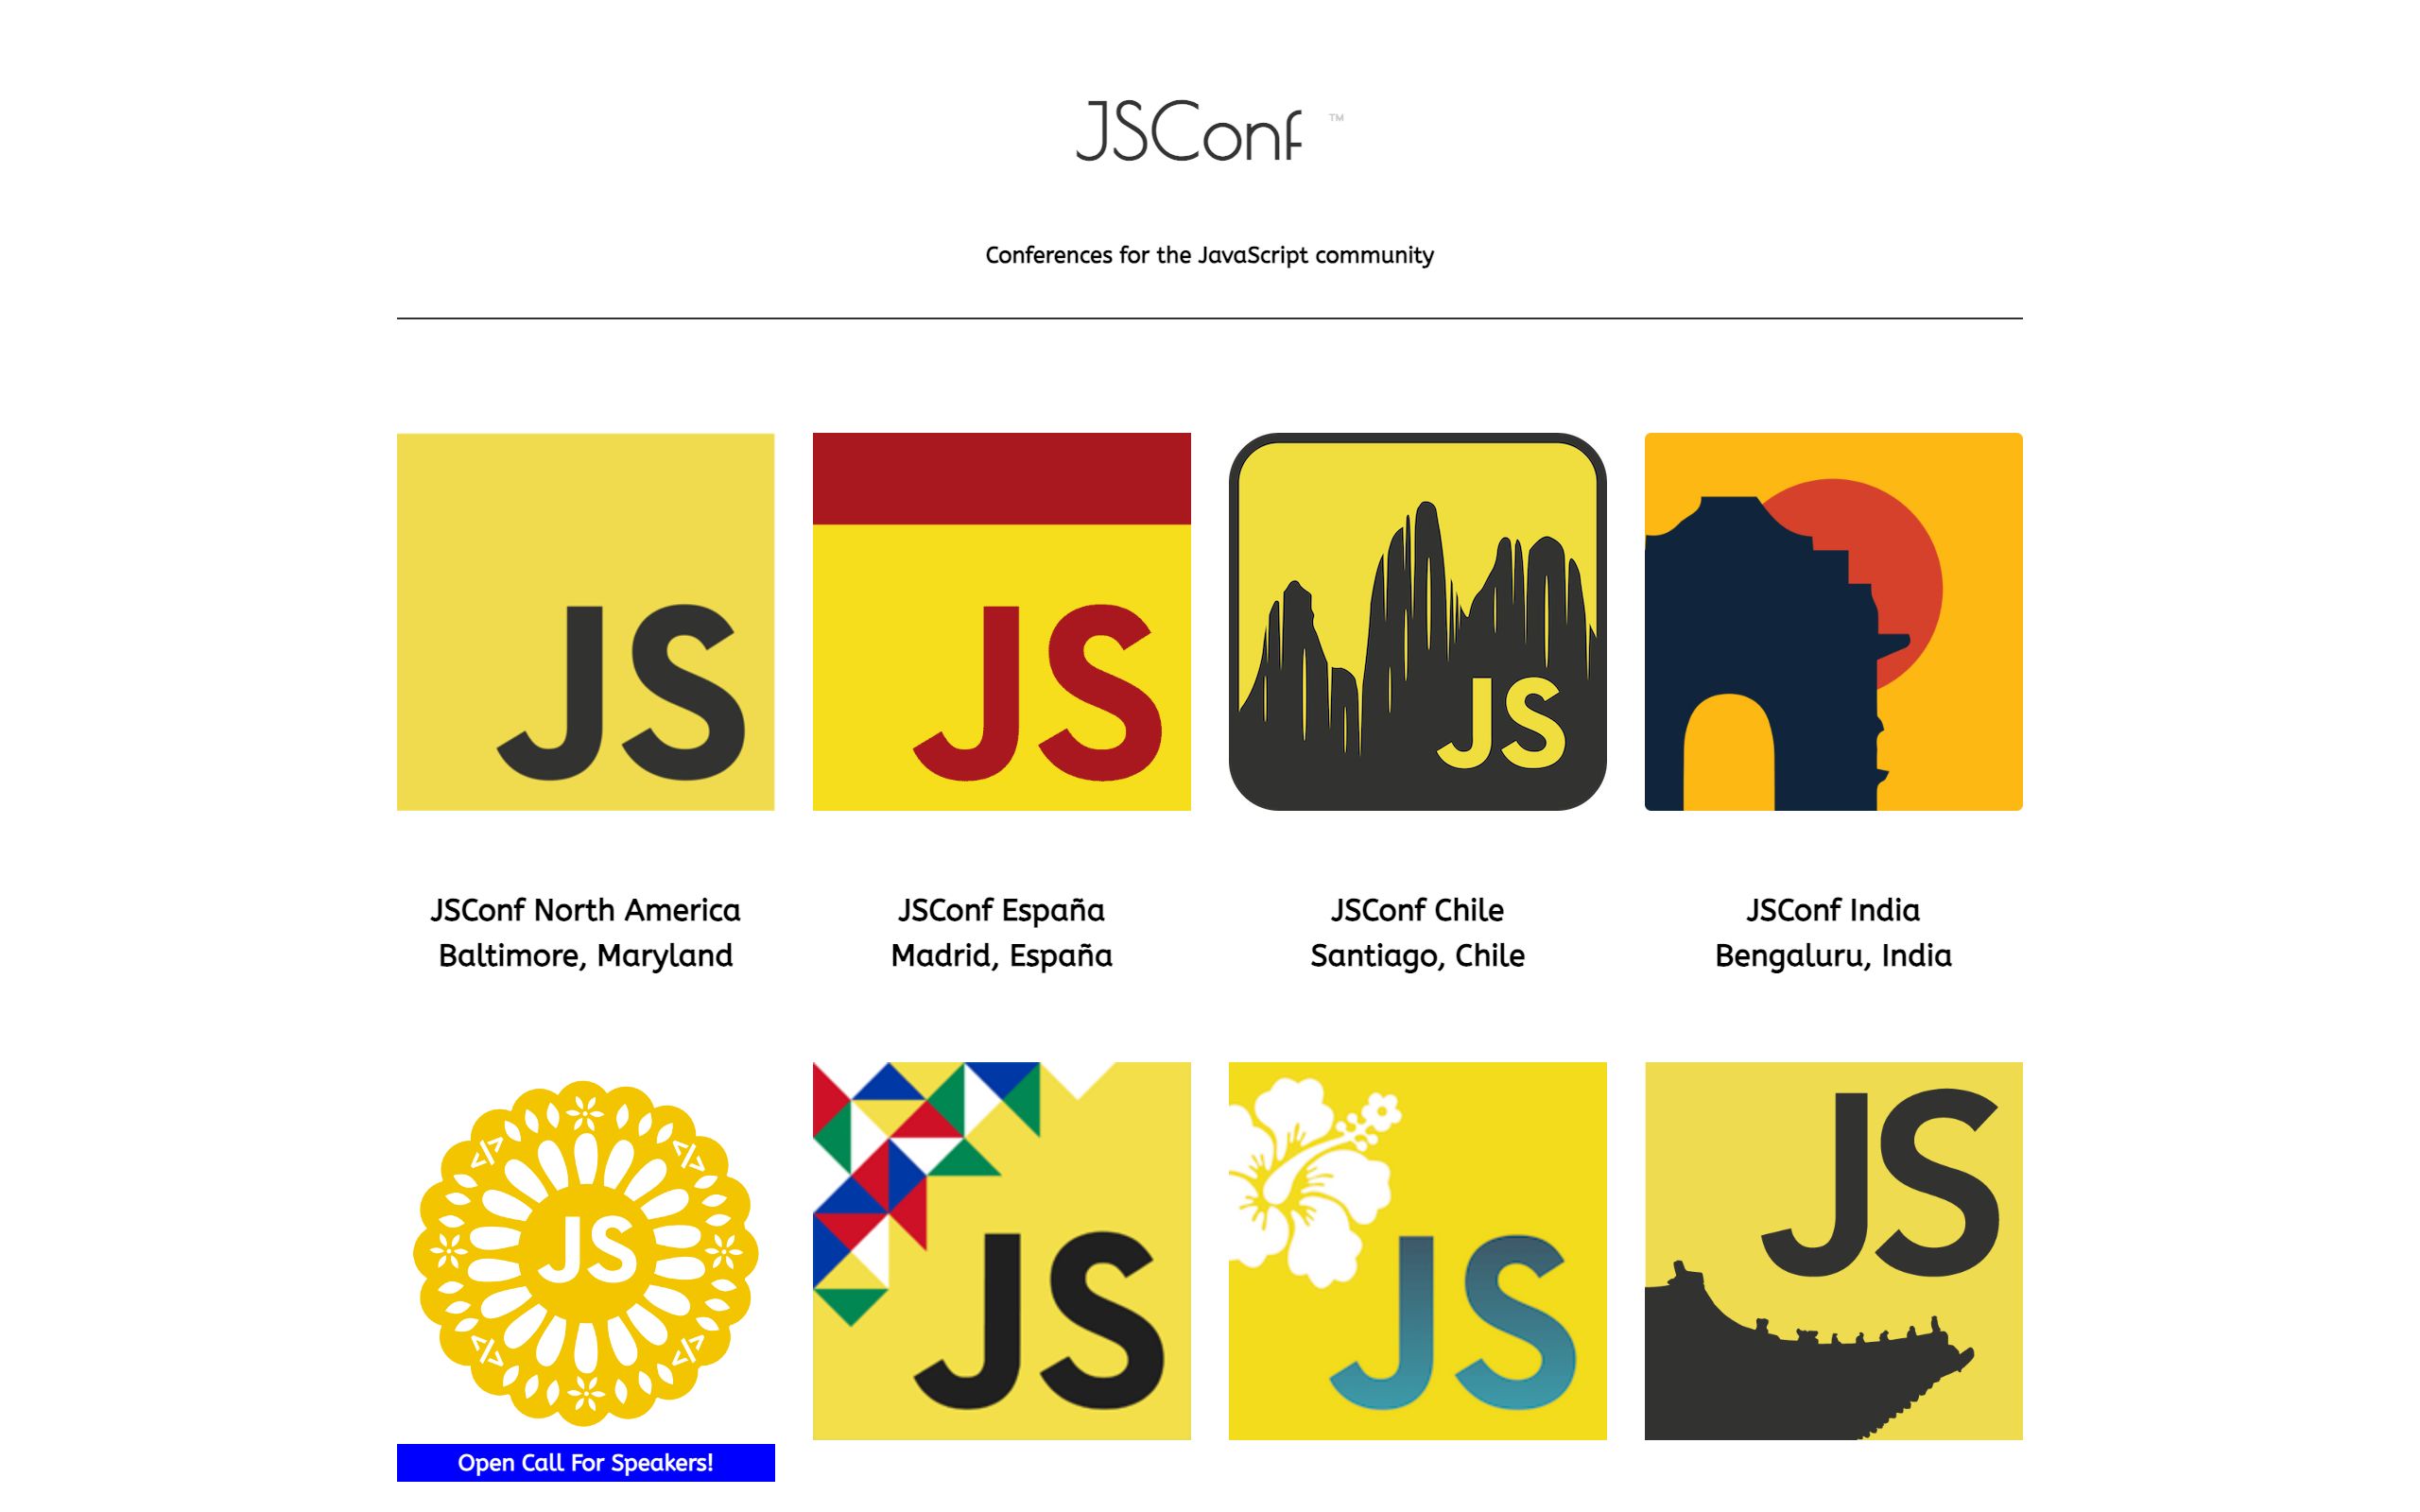Viewport: 2420px width, 1512px height.
Task: Click the Baltimore, Maryland location text
Action: click(585, 956)
